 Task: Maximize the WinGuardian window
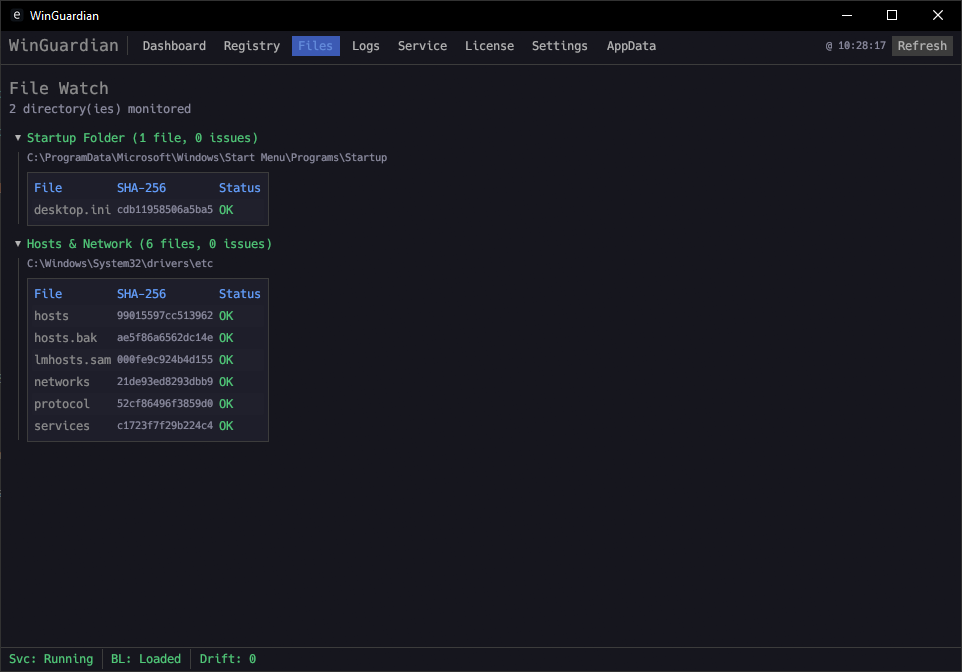tap(891, 15)
